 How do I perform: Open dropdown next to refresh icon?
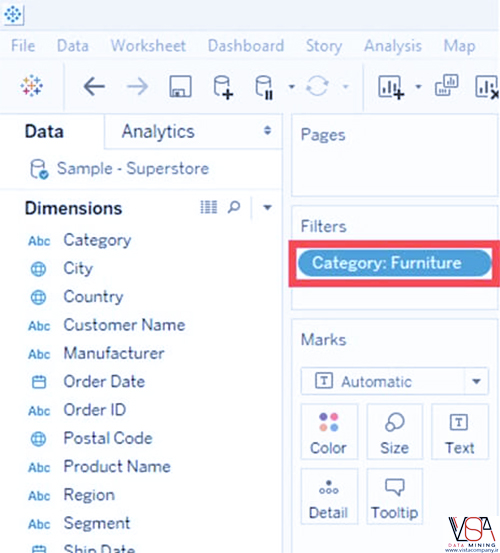click(x=346, y=86)
